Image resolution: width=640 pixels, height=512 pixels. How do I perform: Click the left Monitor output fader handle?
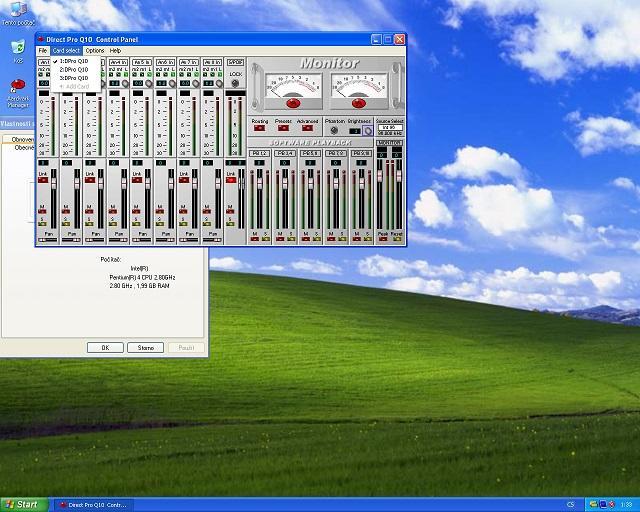click(x=380, y=176)
